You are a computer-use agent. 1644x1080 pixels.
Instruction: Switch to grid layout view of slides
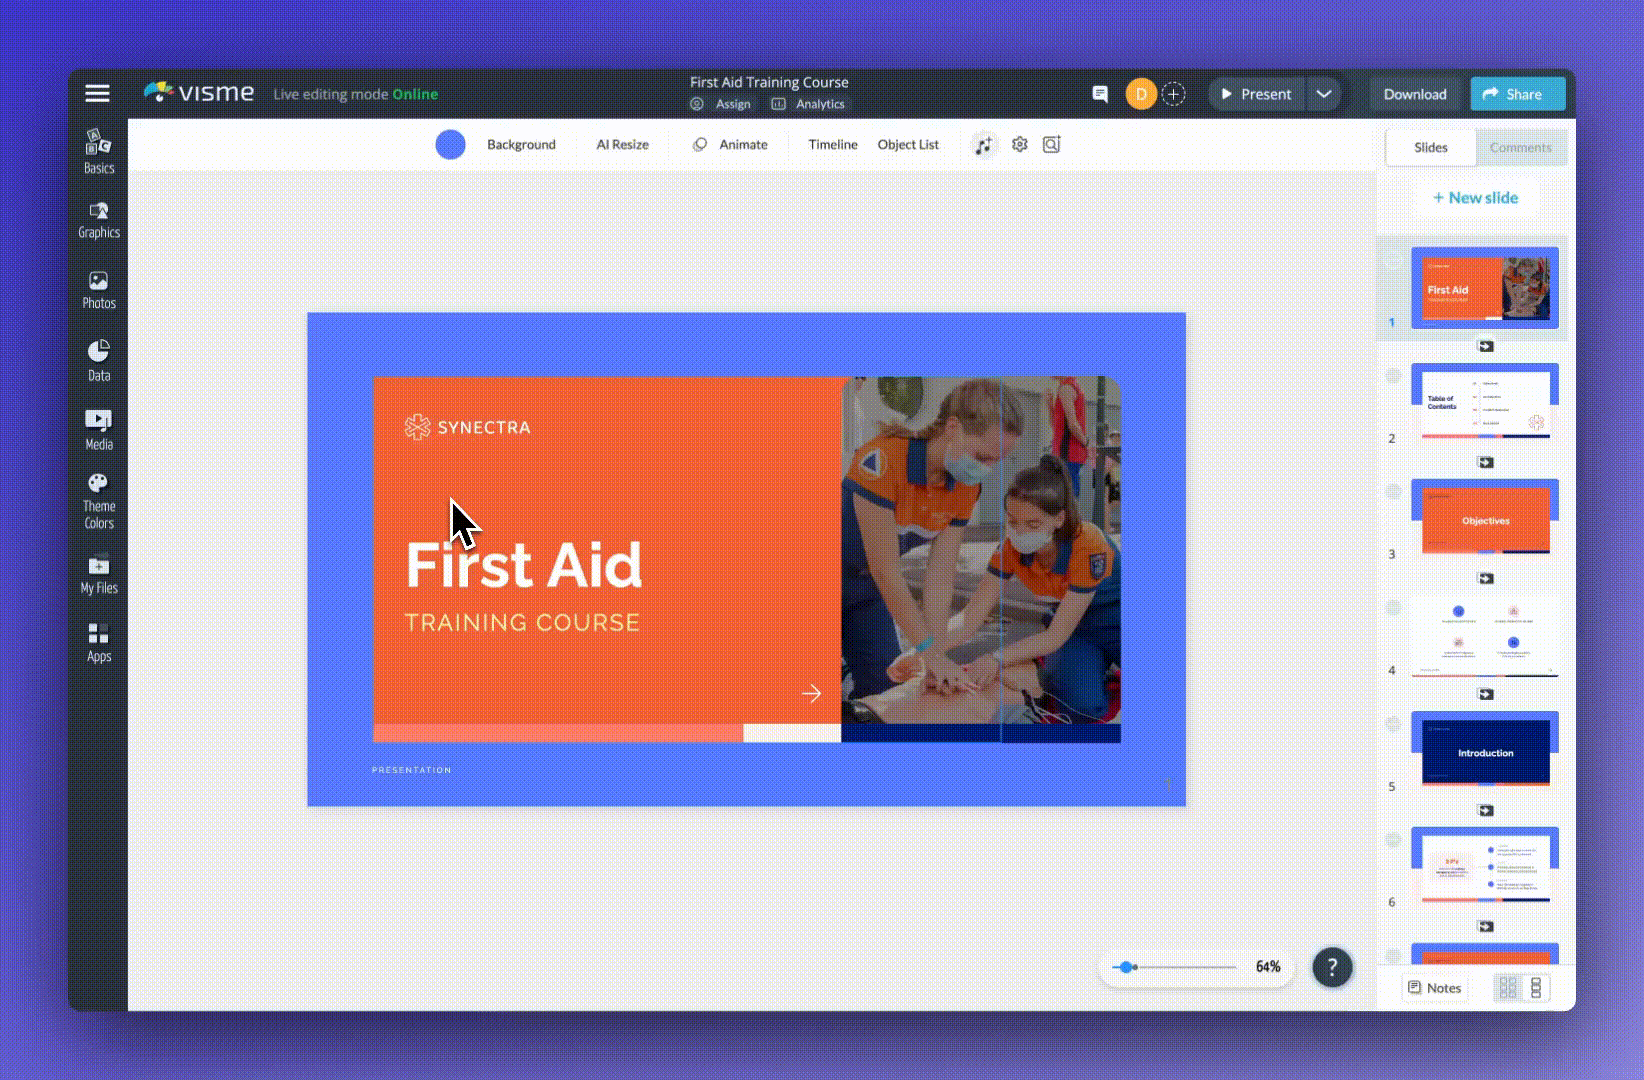1508,987
